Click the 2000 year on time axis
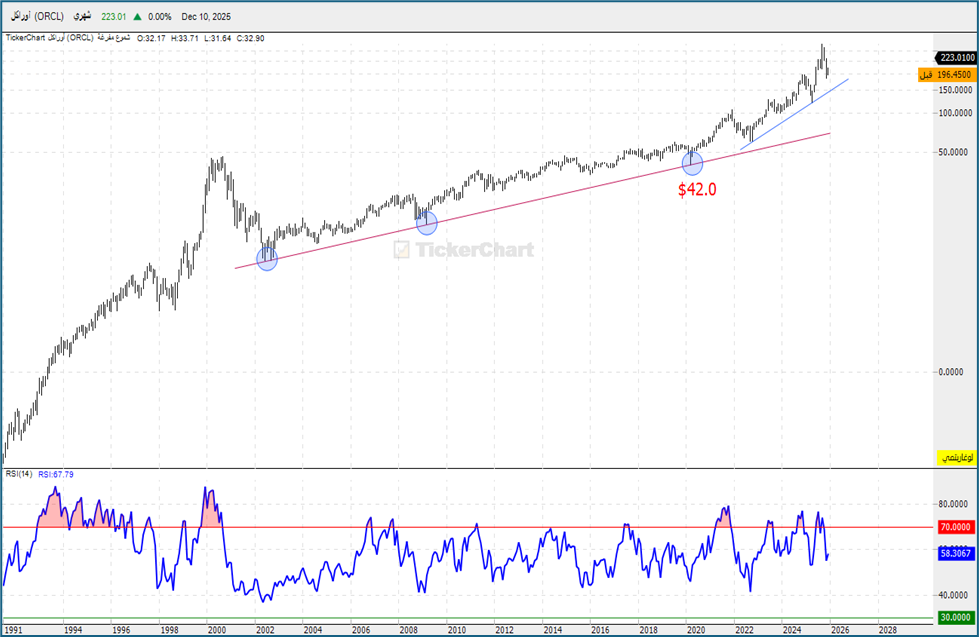979x637 pixels. [217, 630]
